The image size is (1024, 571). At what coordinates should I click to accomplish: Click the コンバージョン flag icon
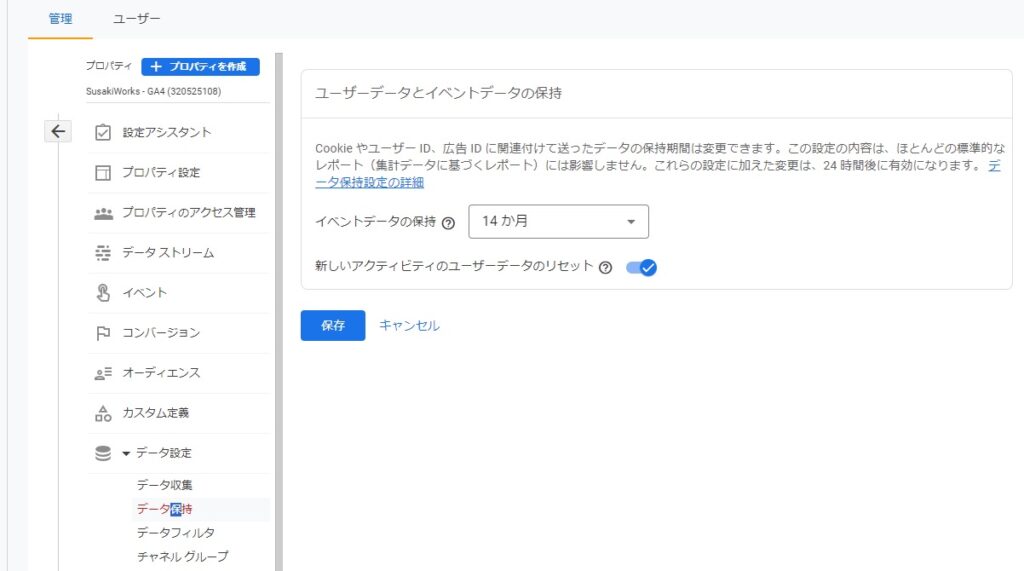click(x=103, y=333)
